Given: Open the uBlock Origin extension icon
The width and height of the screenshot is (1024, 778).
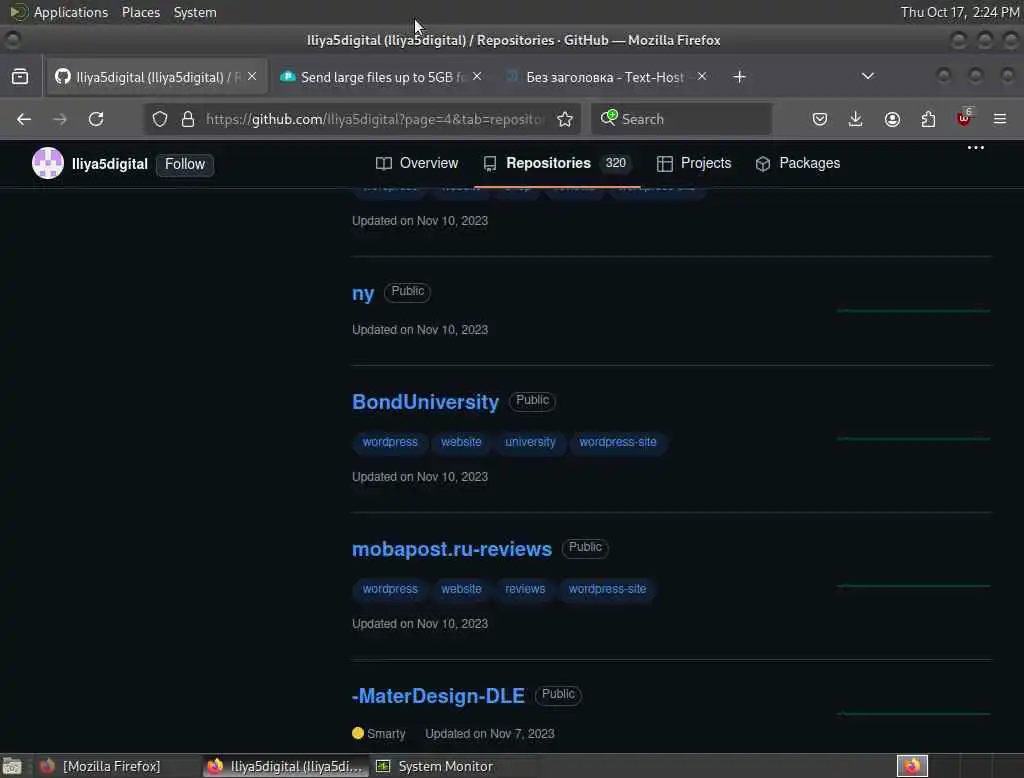Looking at the screenshot, I should click(x=964, y=118).
